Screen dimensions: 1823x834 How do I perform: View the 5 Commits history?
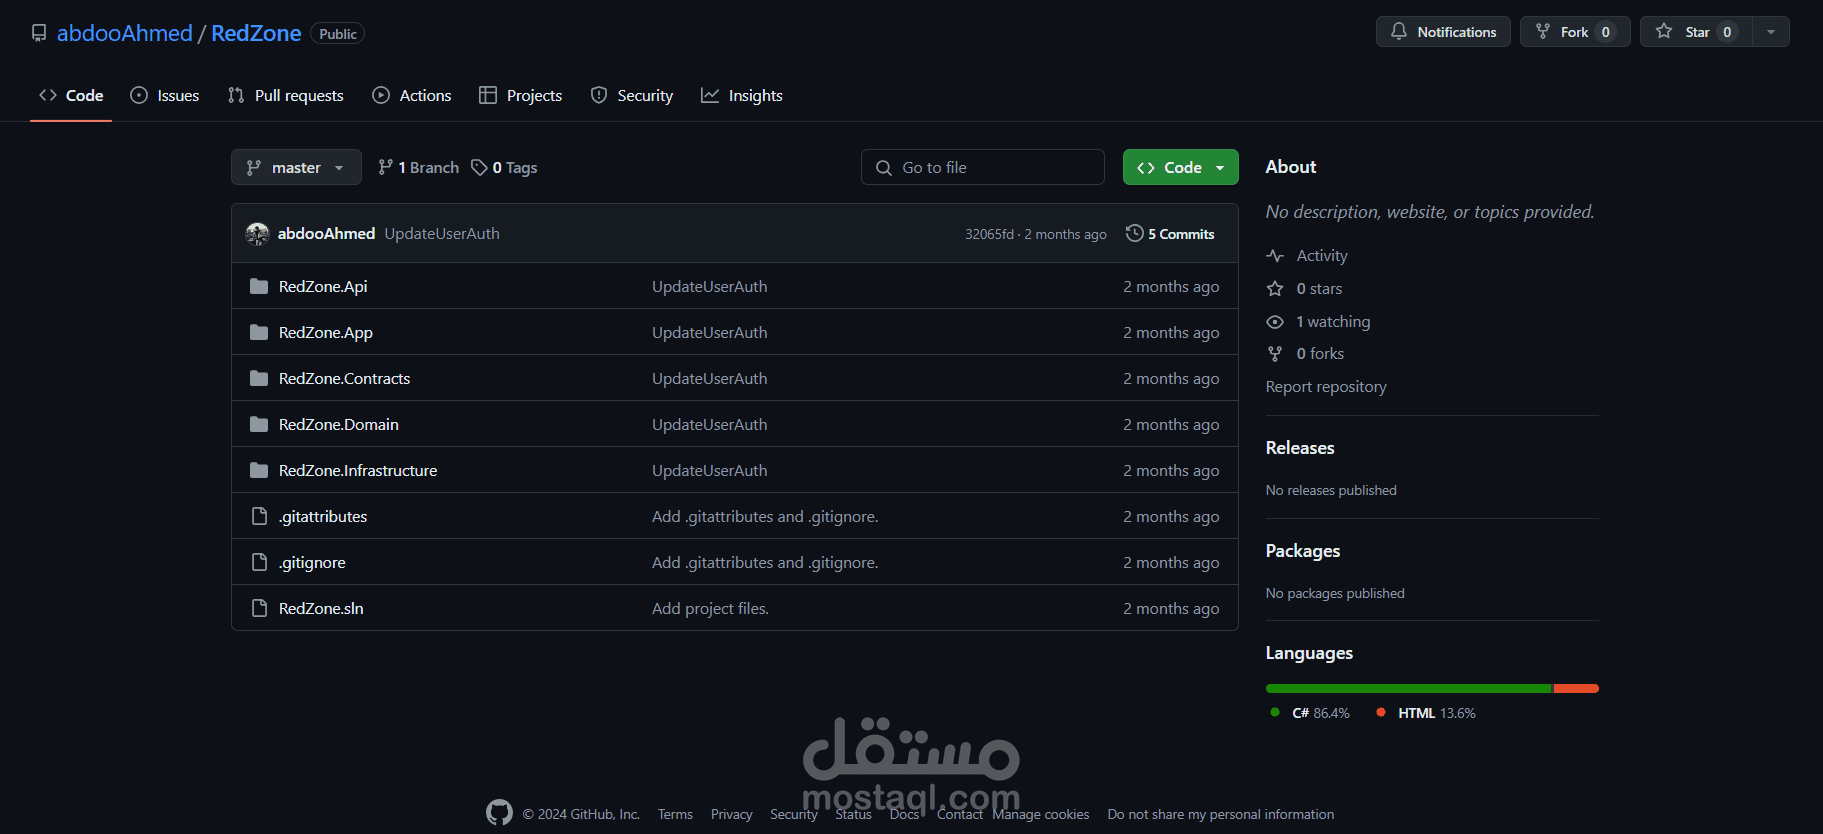click(1170, 233)
